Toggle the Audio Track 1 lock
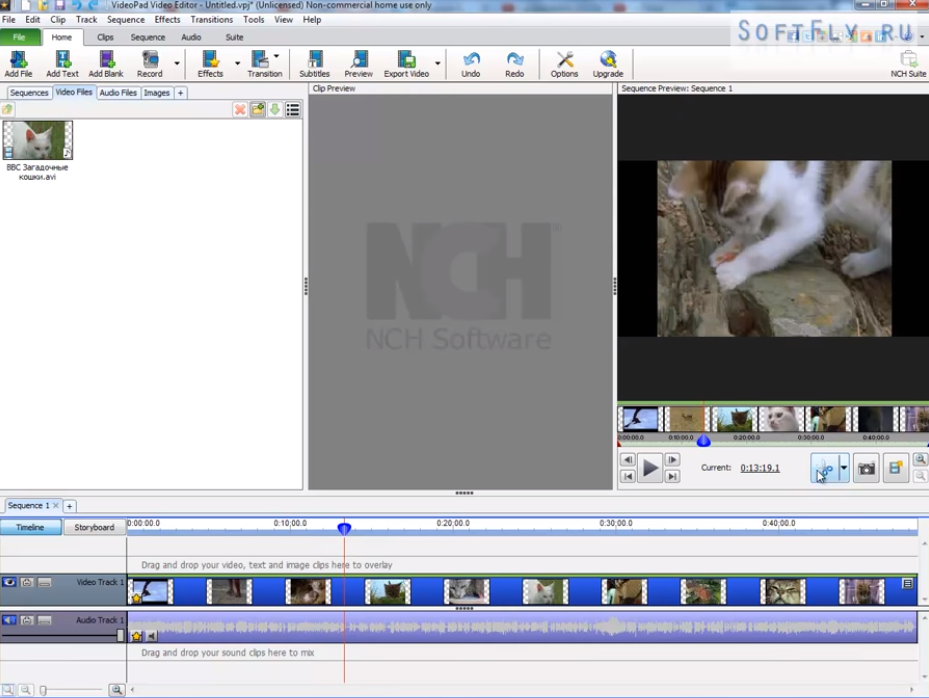 [x=27, y=620]
